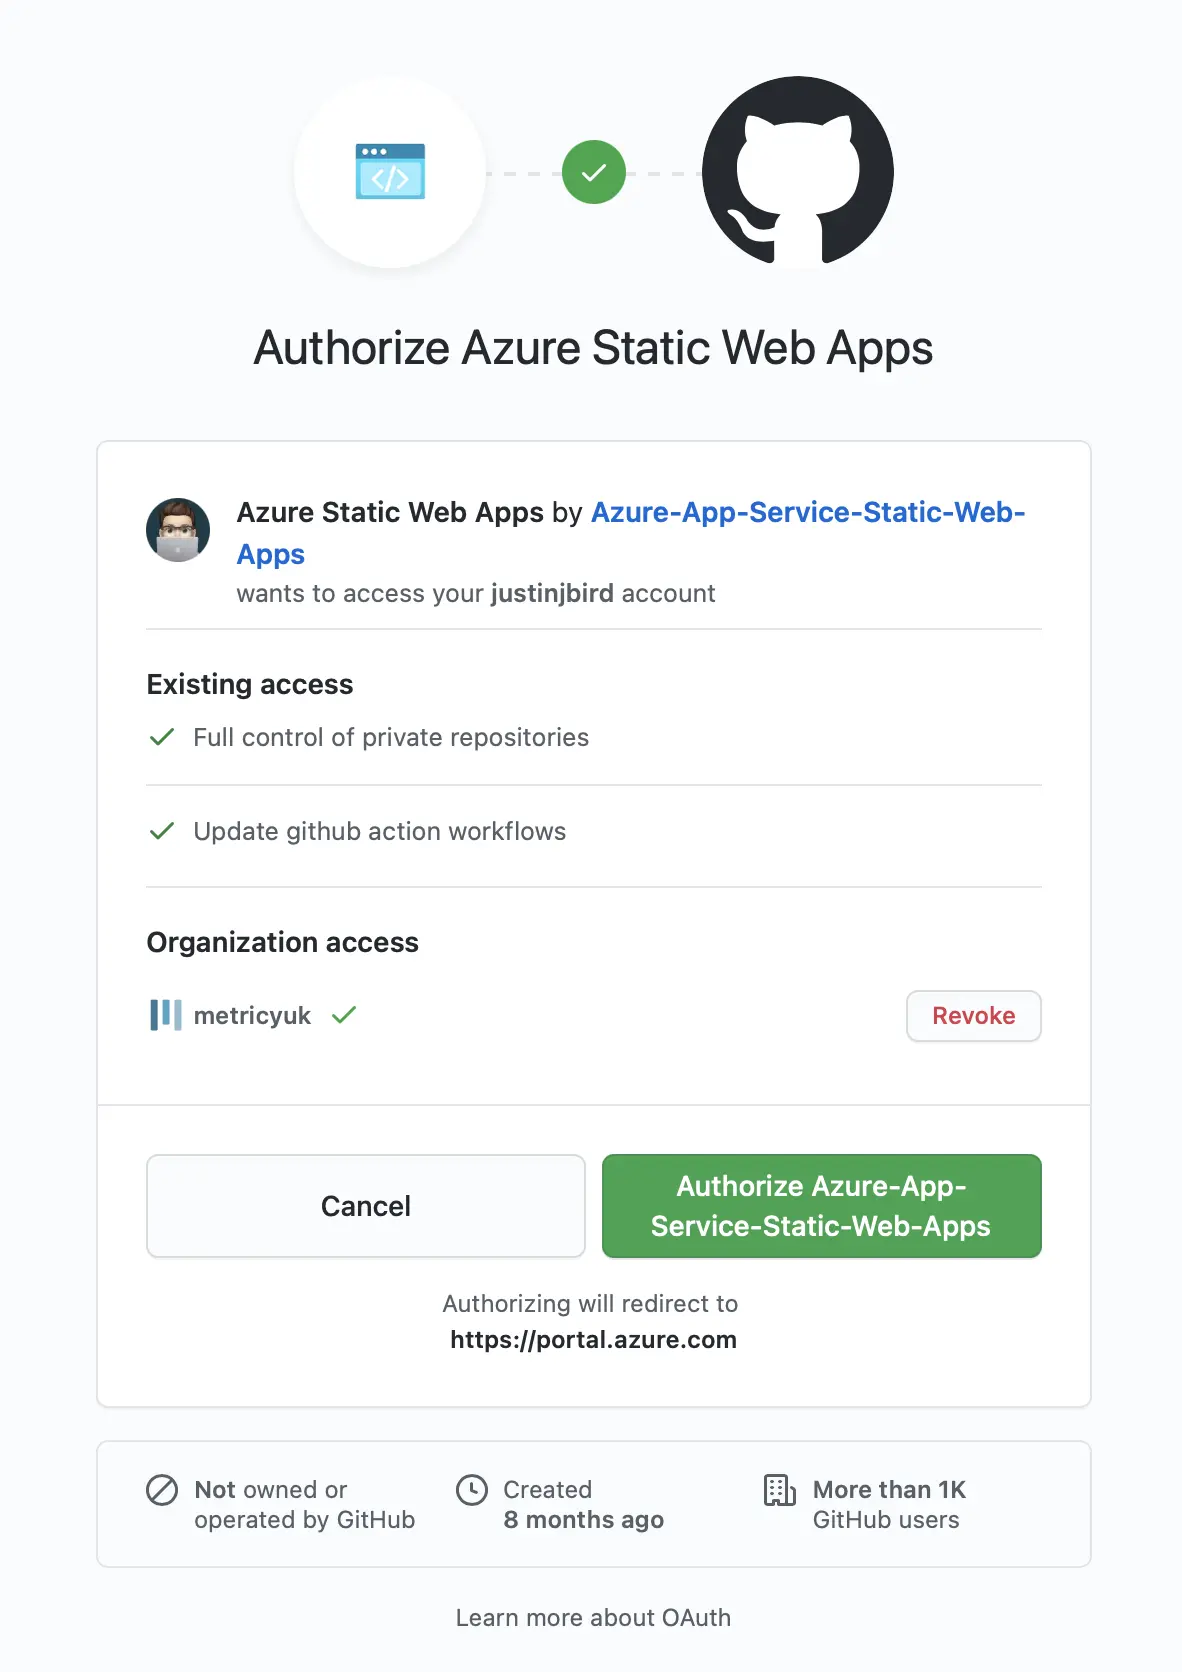Click the metricyuk organization icon
Screen dimensions: 1182x1672
pos(165,1015)
